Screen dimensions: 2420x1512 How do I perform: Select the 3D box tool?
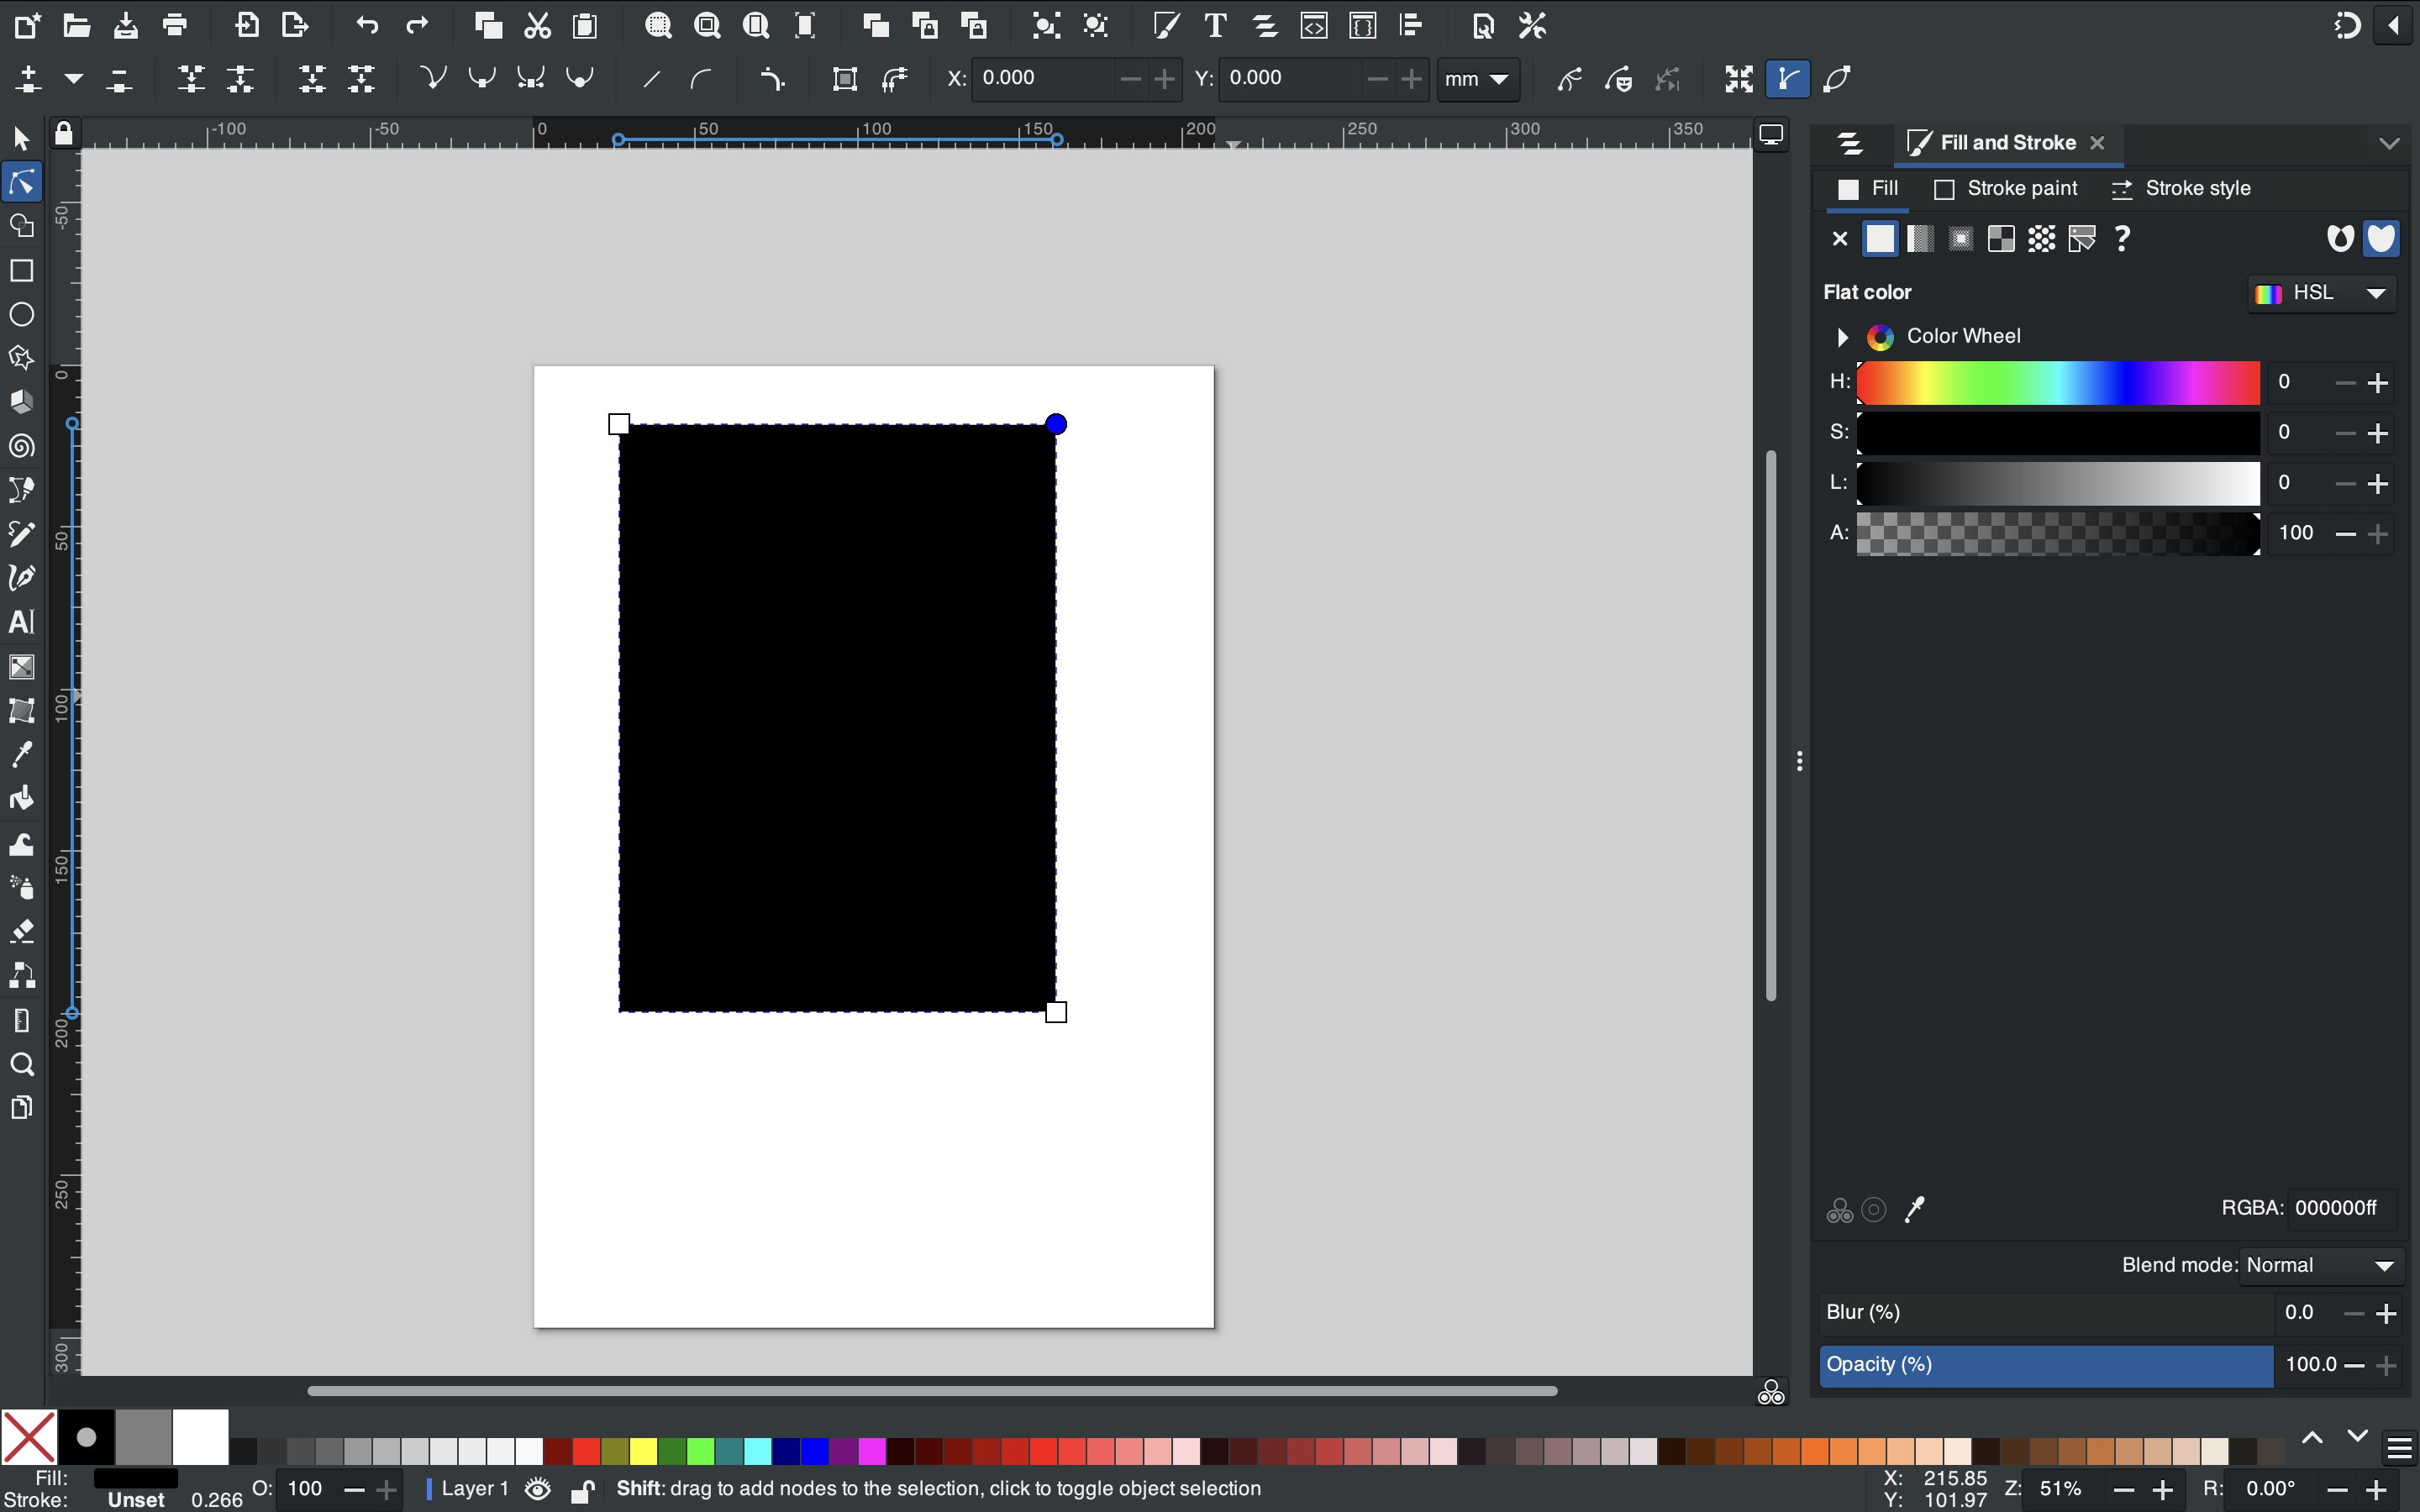point(22,402)
